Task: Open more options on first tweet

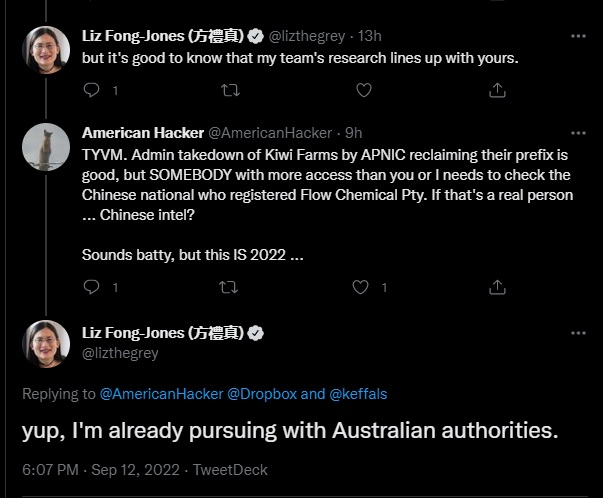Action: click(578, 36)
